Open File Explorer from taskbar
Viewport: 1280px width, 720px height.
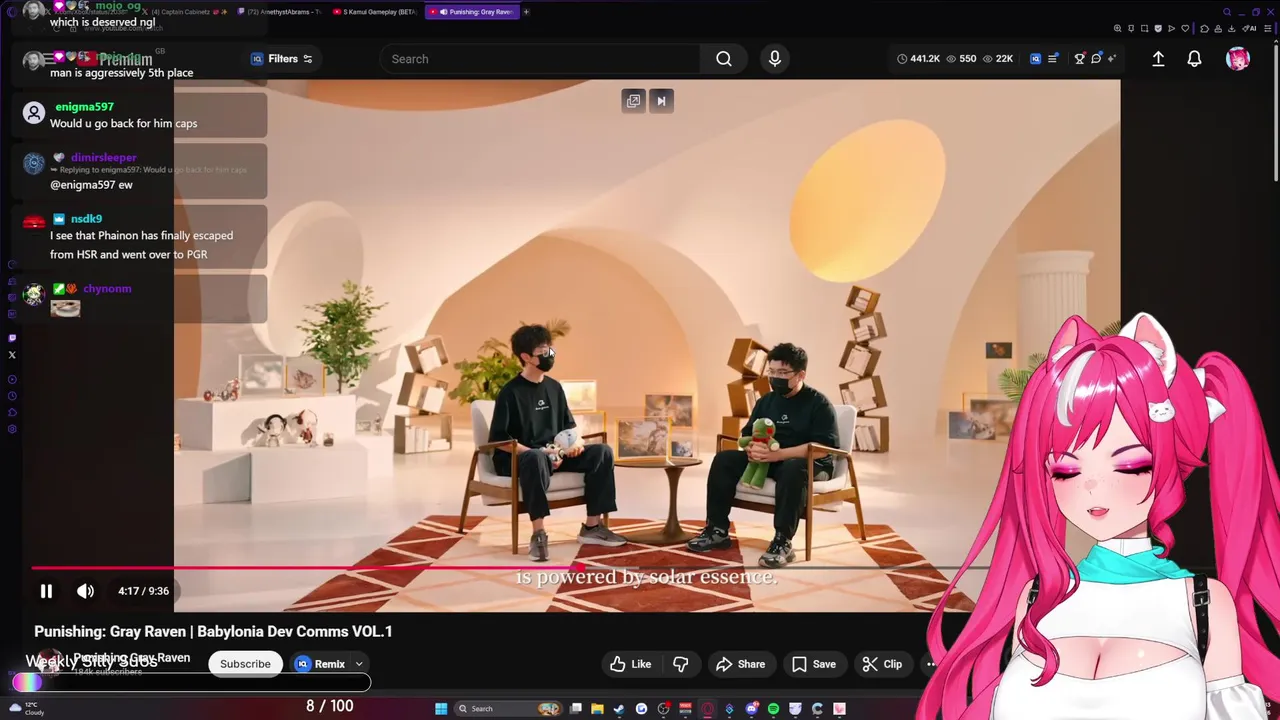coord(597,709)
